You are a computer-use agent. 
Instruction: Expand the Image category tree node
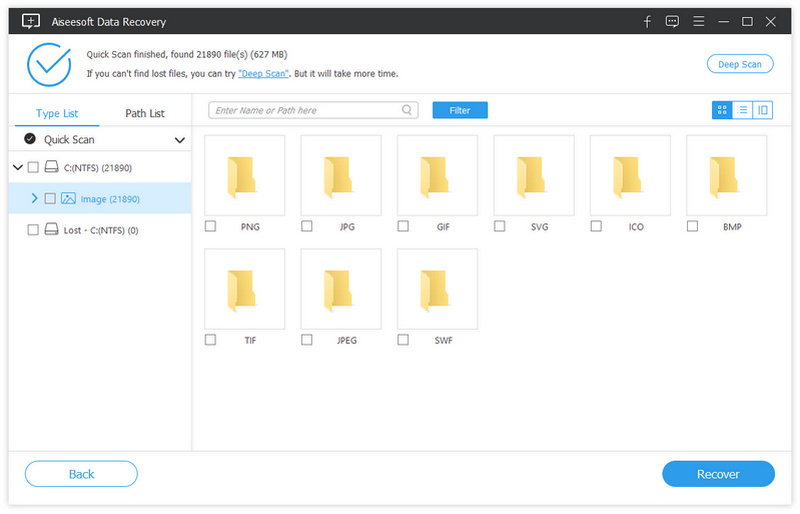point(35,199)
